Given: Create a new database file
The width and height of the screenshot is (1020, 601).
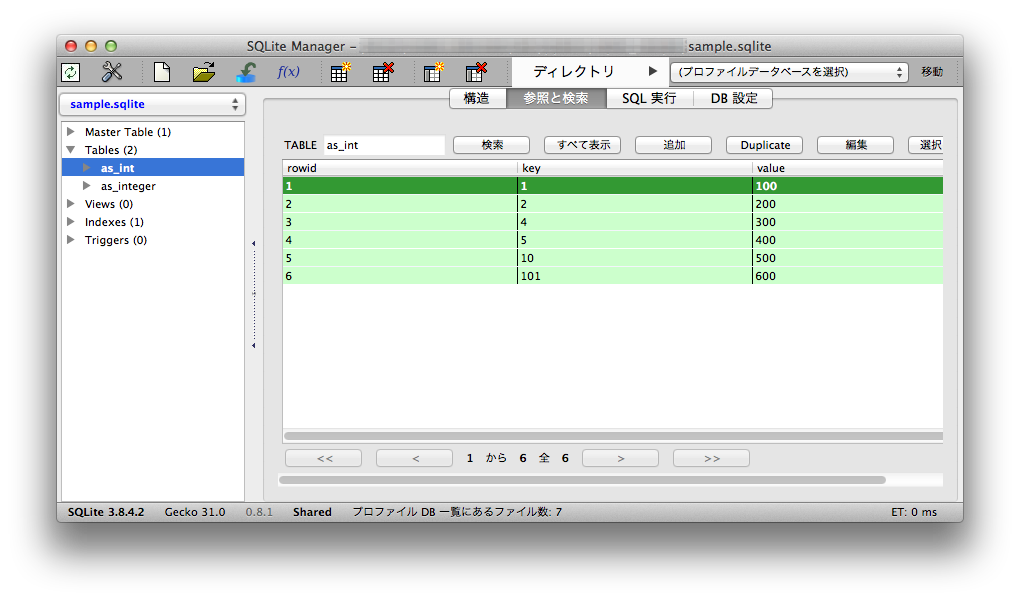Looking at the screenshot, I should coord(162,71).
